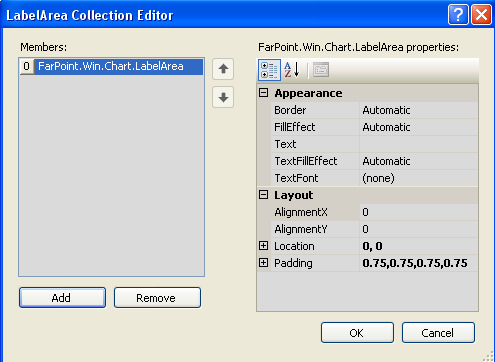Select the TextFillEffect property row

pos(374,161)
